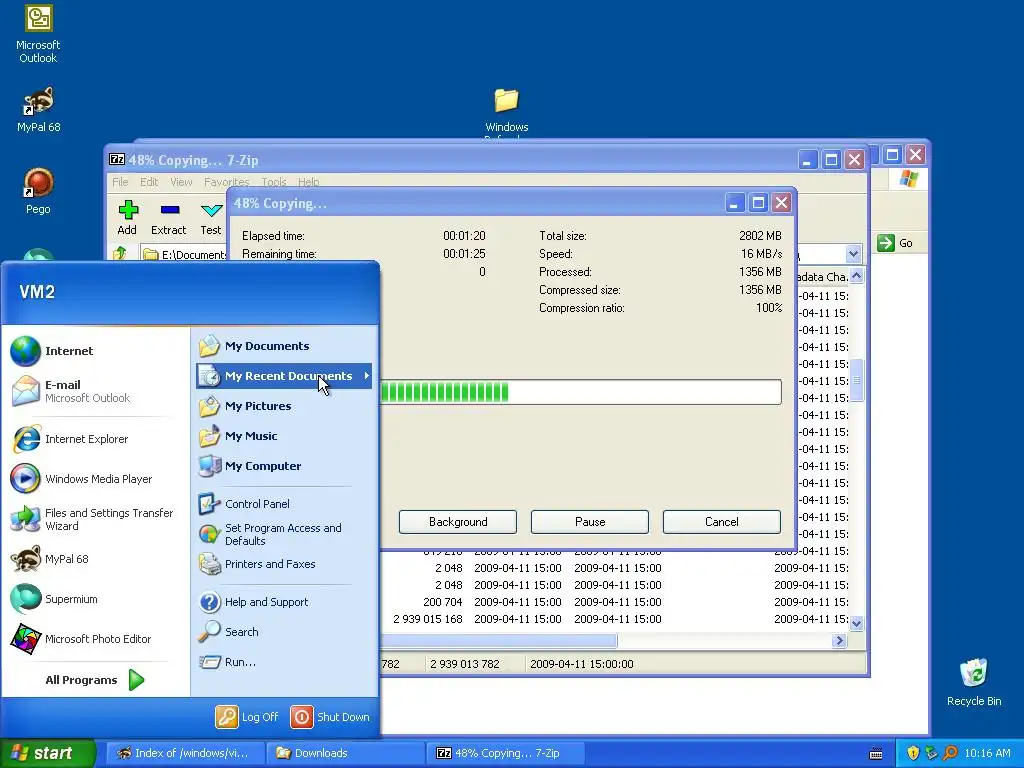This screenshot has width=1024, height=768.
Task: Switch to 48% Copying 7-Zip taskbar button
Action: coord(504,753)
